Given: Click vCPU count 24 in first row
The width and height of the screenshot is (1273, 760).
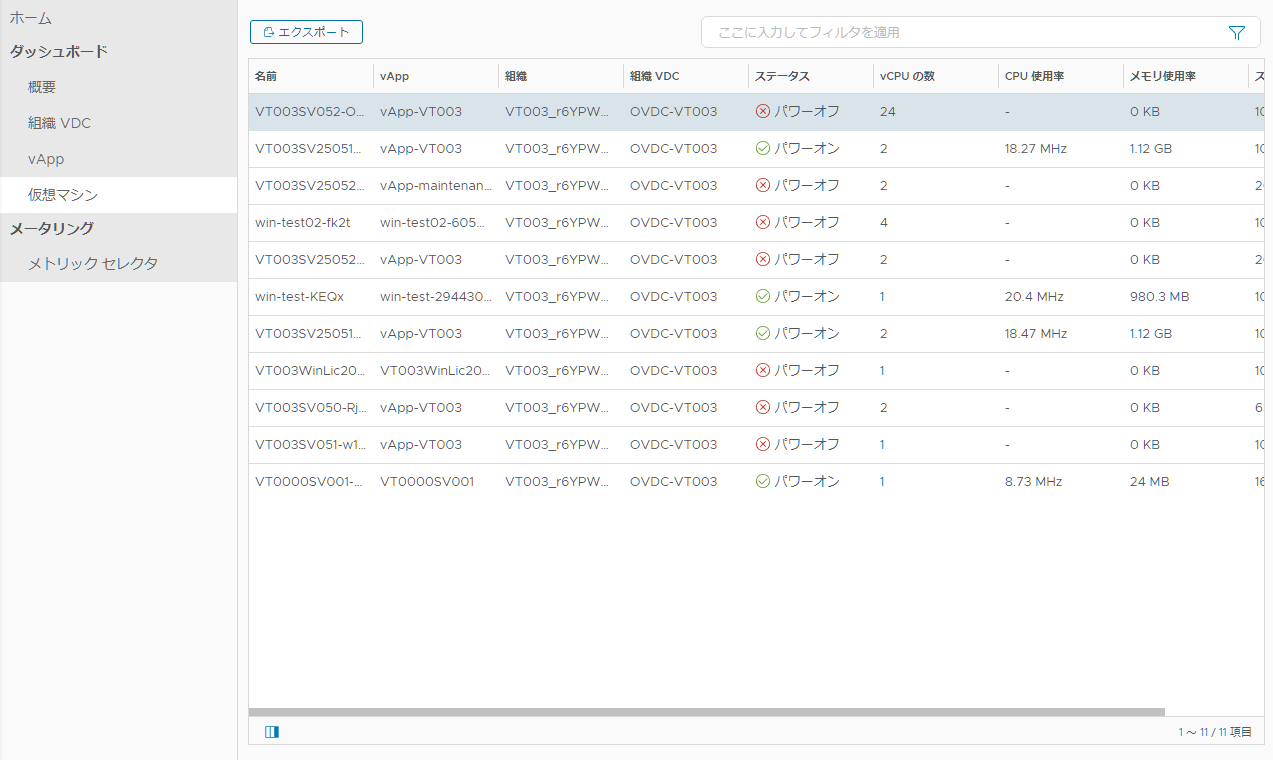Looking at the screenshot, I should pyautogui.click(x=888, y=112).
